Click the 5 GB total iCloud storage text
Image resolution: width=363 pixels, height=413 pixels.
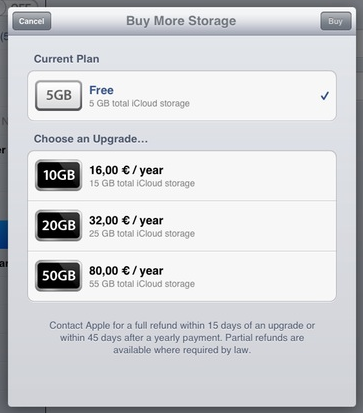139,103
